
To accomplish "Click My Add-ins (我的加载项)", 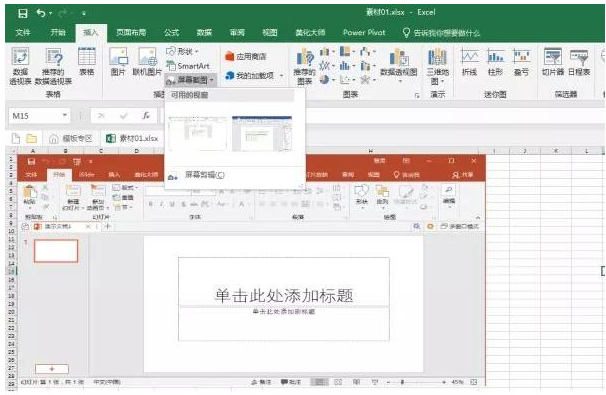I will [250, 76].
